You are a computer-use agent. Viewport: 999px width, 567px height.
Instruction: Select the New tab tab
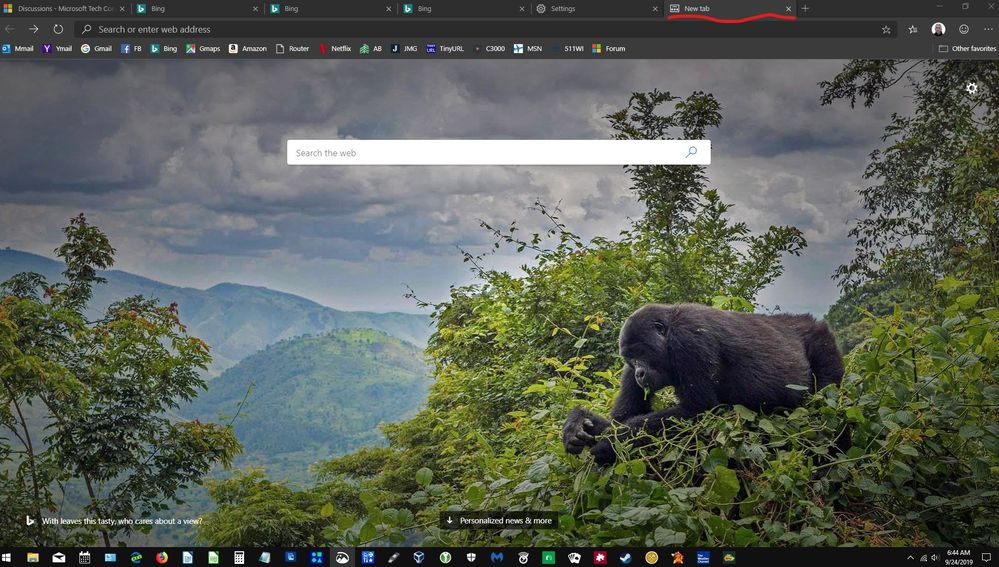tap(730, 8)
